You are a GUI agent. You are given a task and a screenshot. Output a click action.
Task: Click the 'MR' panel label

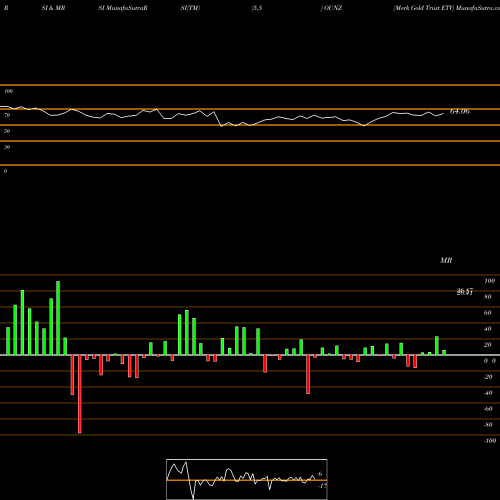(x=446, y=260)
